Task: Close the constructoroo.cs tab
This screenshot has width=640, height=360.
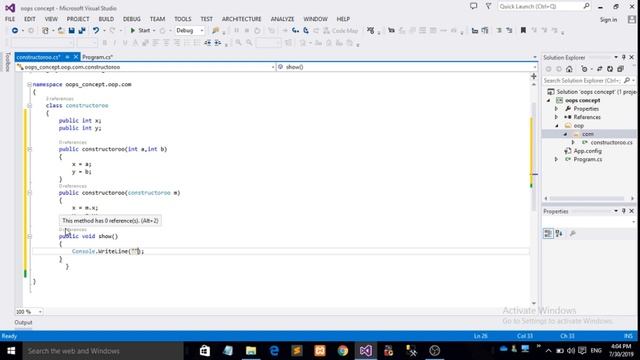Action: click(76, 57)
